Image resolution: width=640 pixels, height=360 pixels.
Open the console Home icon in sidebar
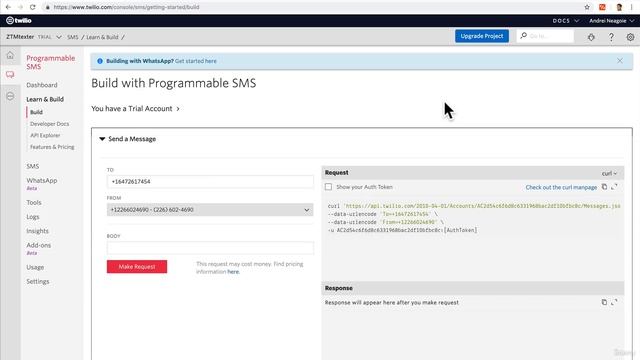tap(10, 55)
